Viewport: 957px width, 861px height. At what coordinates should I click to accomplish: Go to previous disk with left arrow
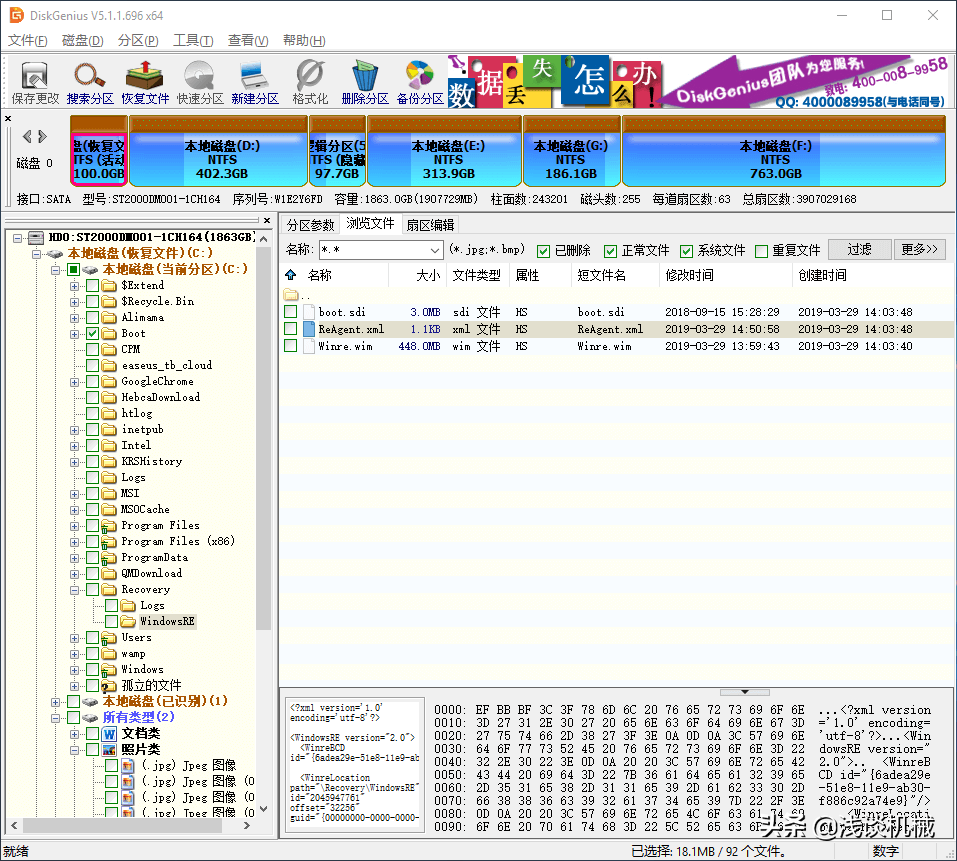pos(27,136)
